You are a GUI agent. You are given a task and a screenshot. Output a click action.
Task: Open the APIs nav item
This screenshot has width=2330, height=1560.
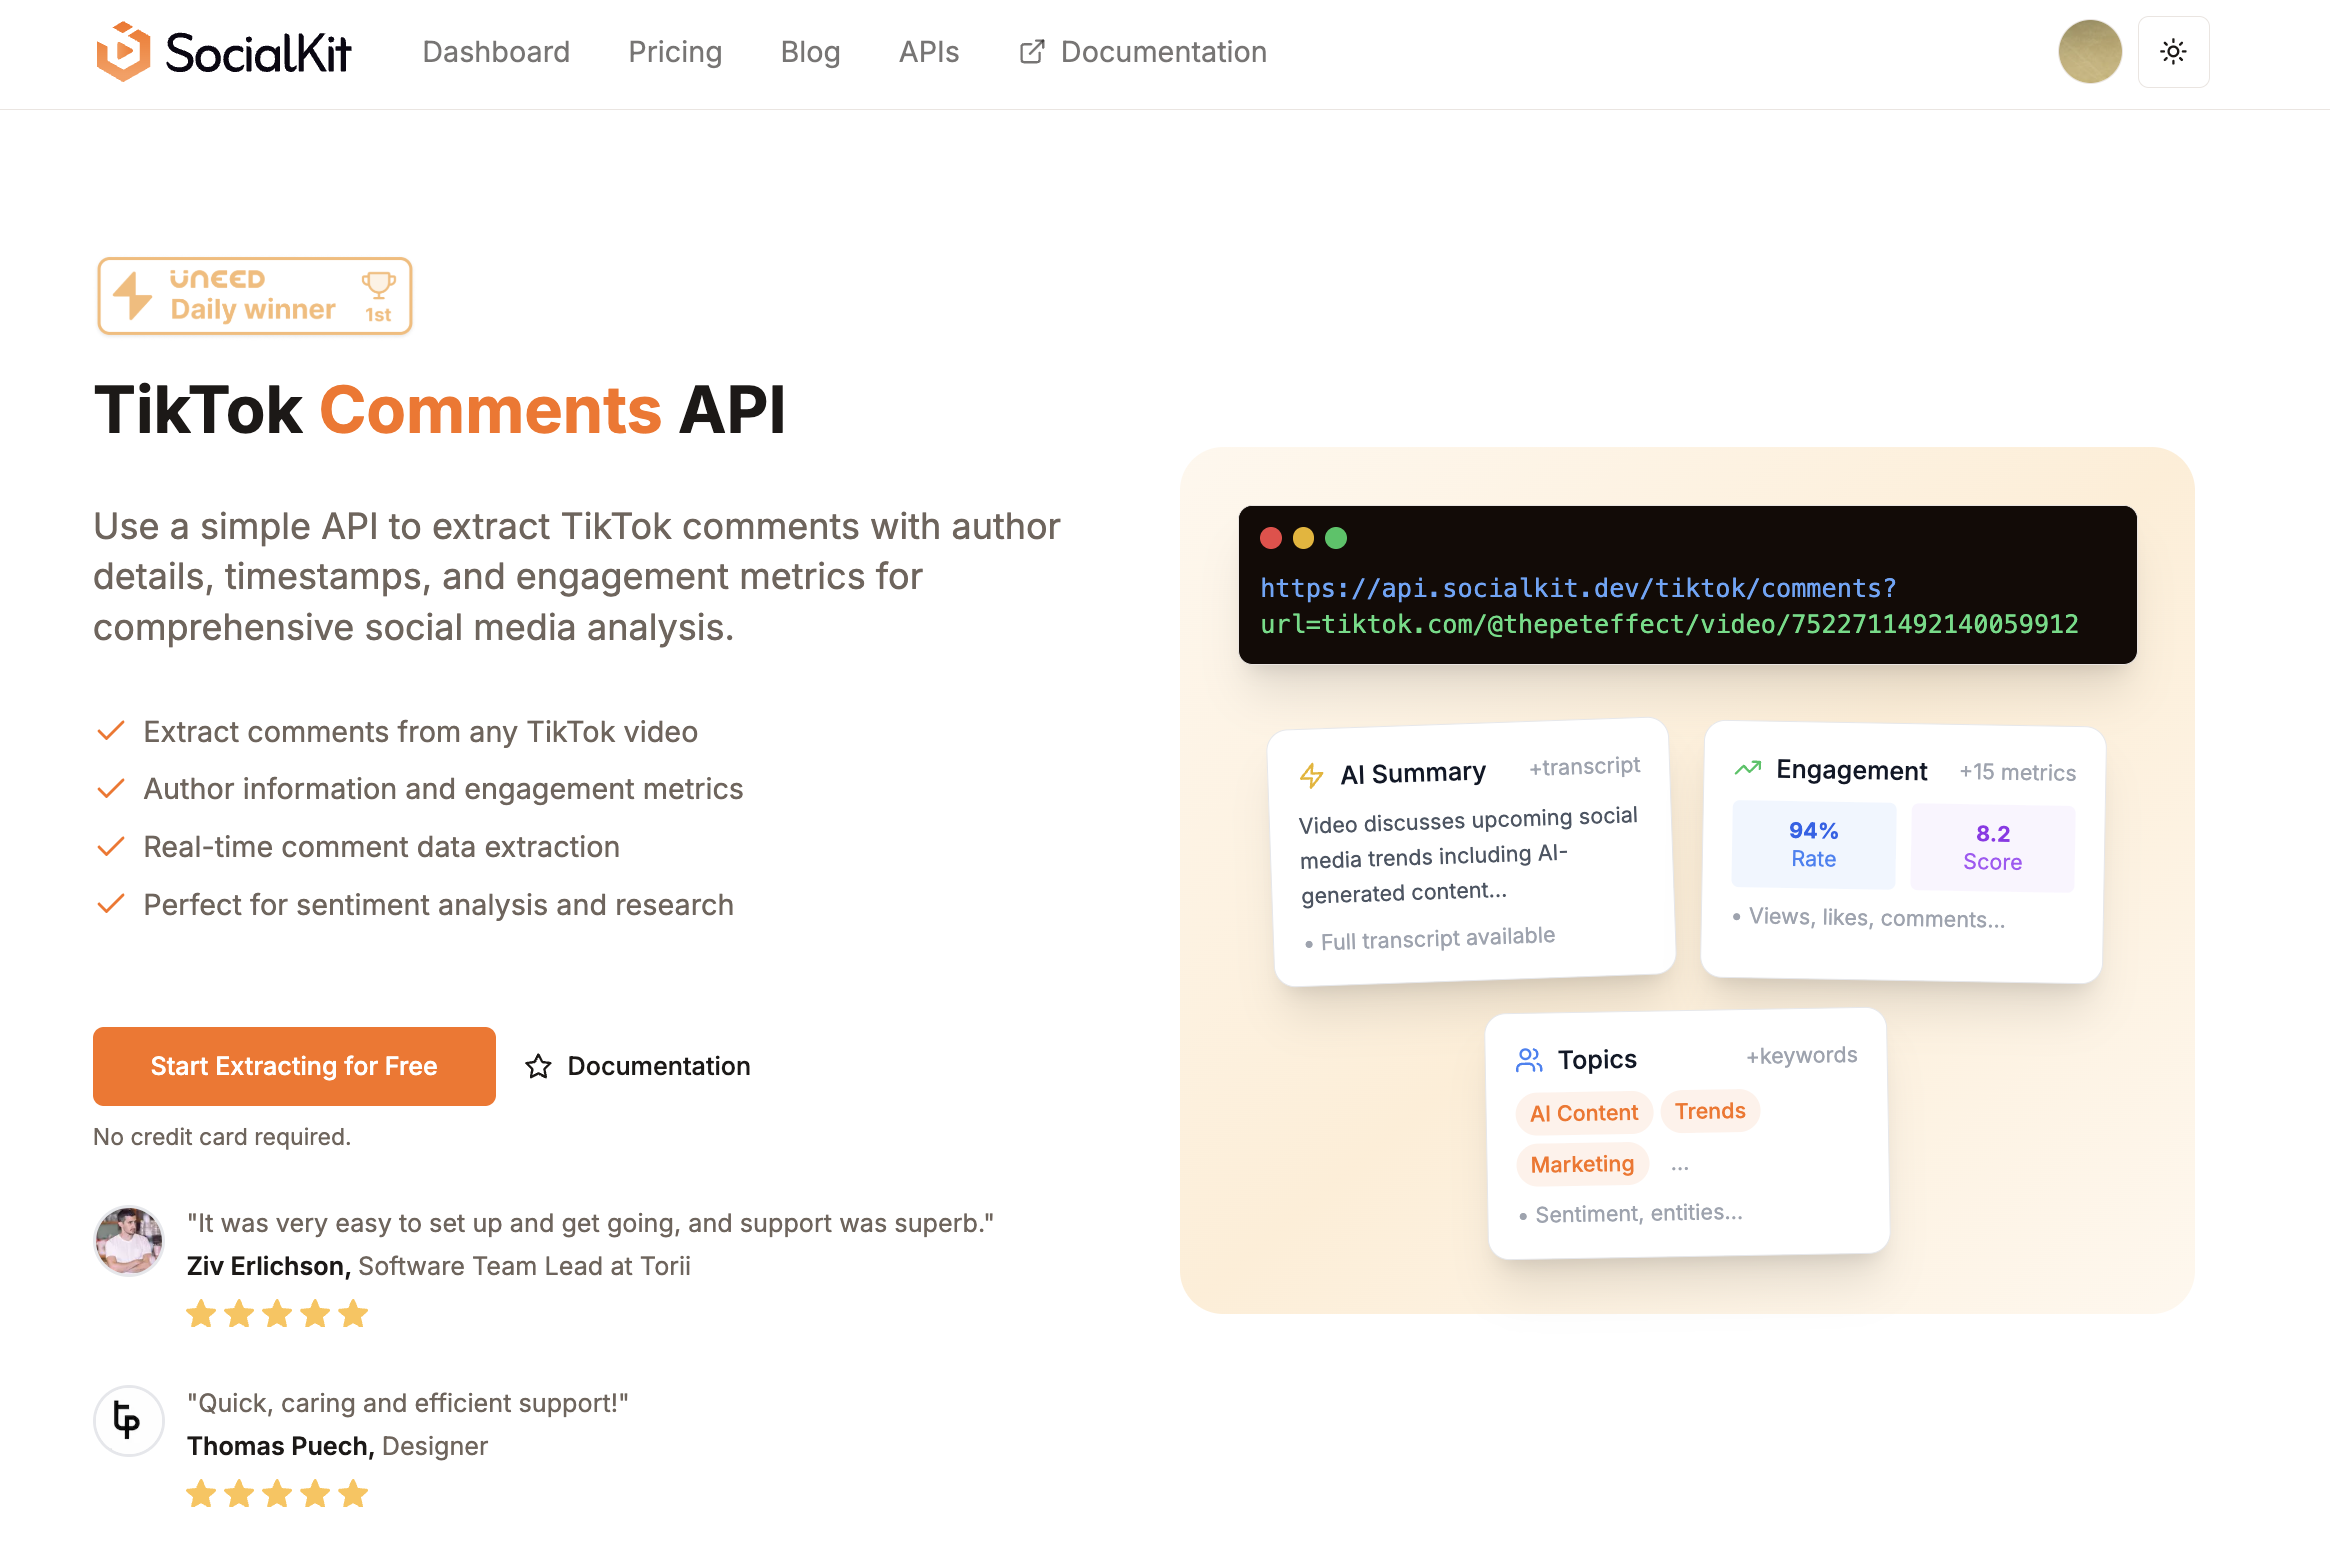coord(928,51)
